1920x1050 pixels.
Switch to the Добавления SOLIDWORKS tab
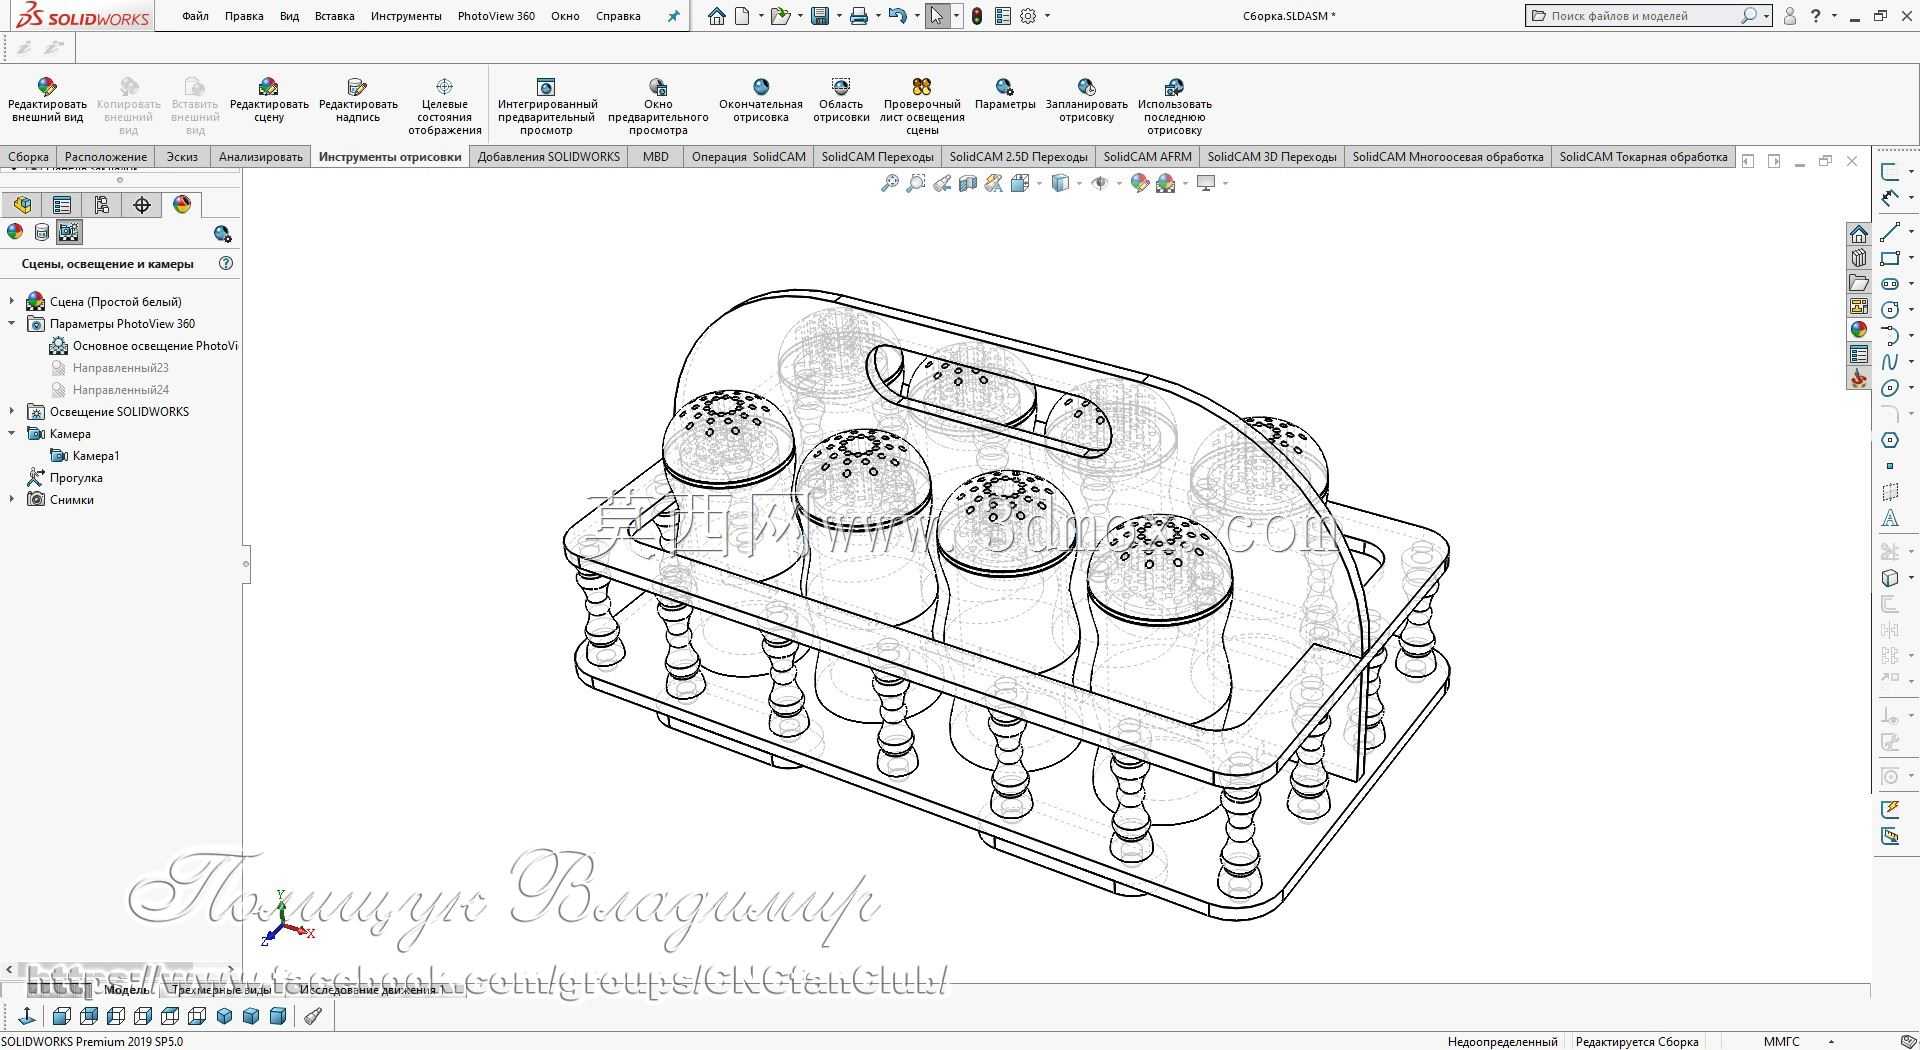coord(549,157)
